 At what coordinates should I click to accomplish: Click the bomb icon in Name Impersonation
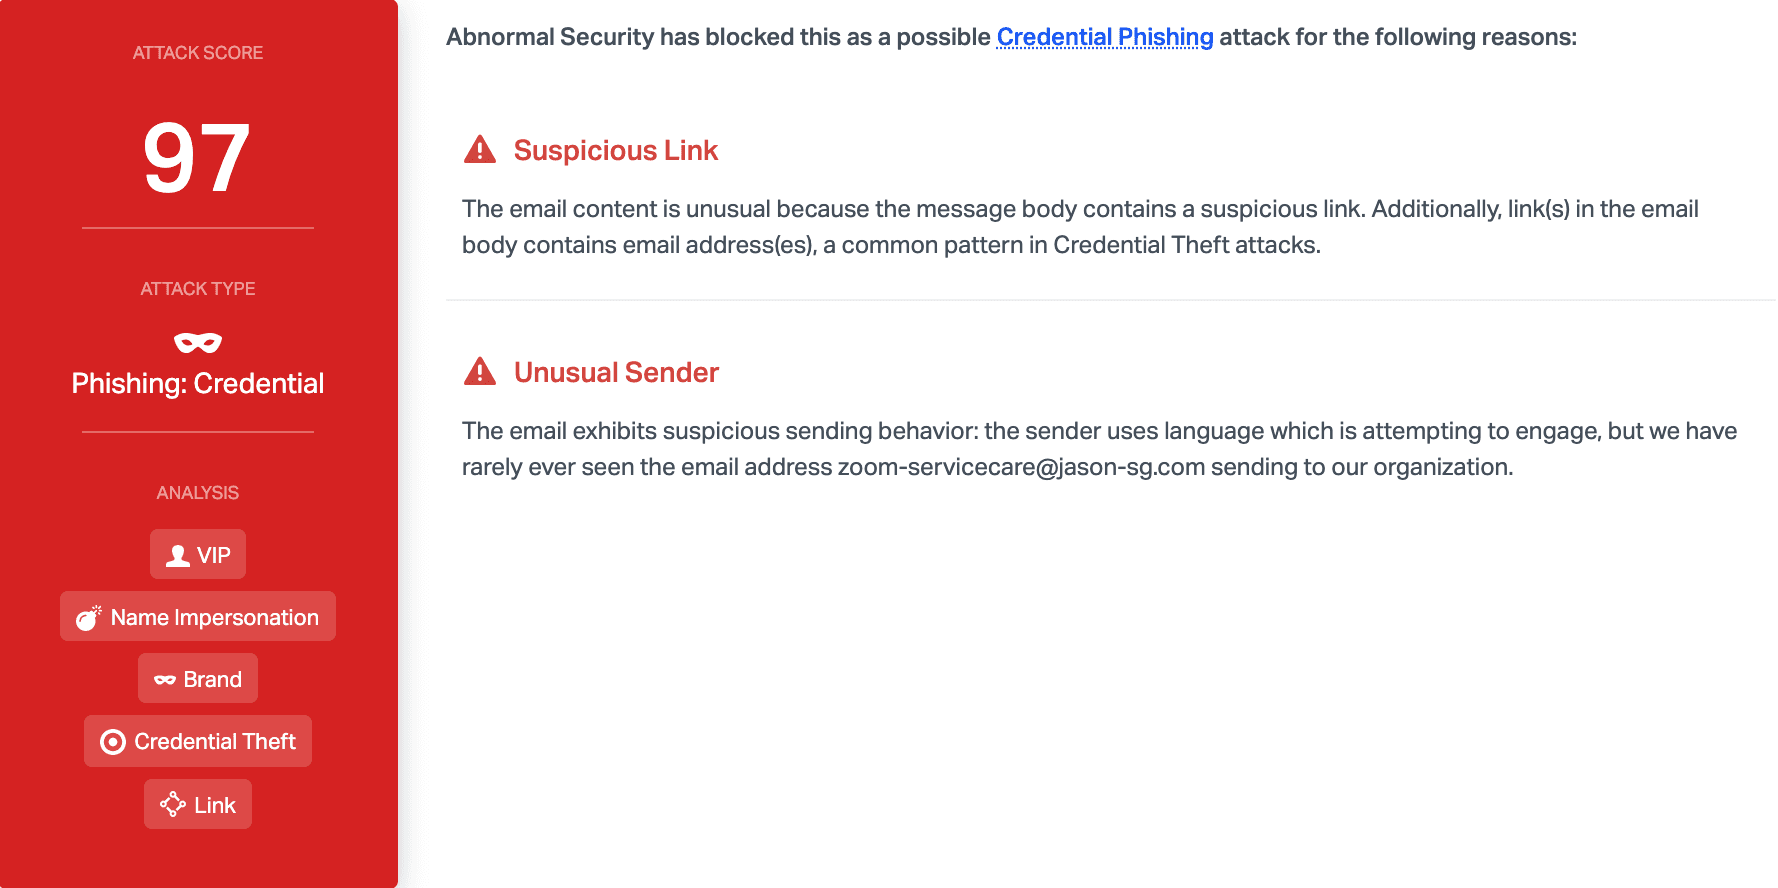tap(89, 618)
